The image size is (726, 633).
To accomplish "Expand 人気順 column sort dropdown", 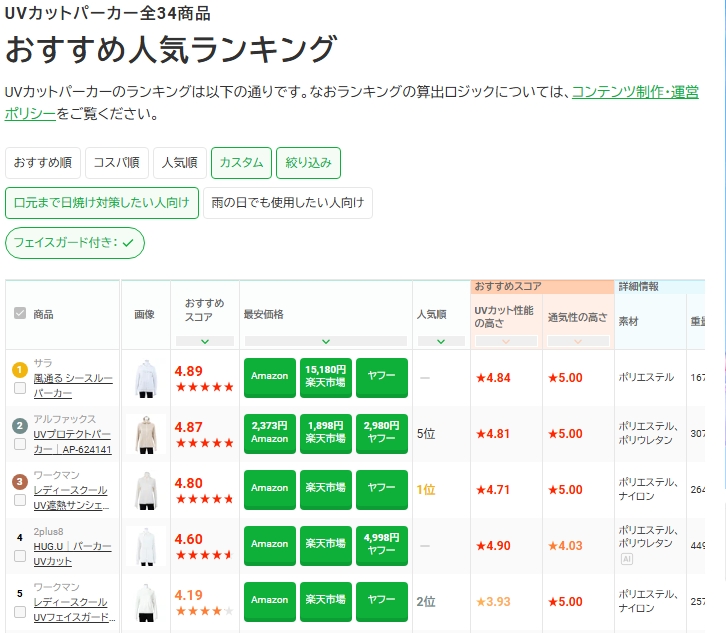I will 441,341.
